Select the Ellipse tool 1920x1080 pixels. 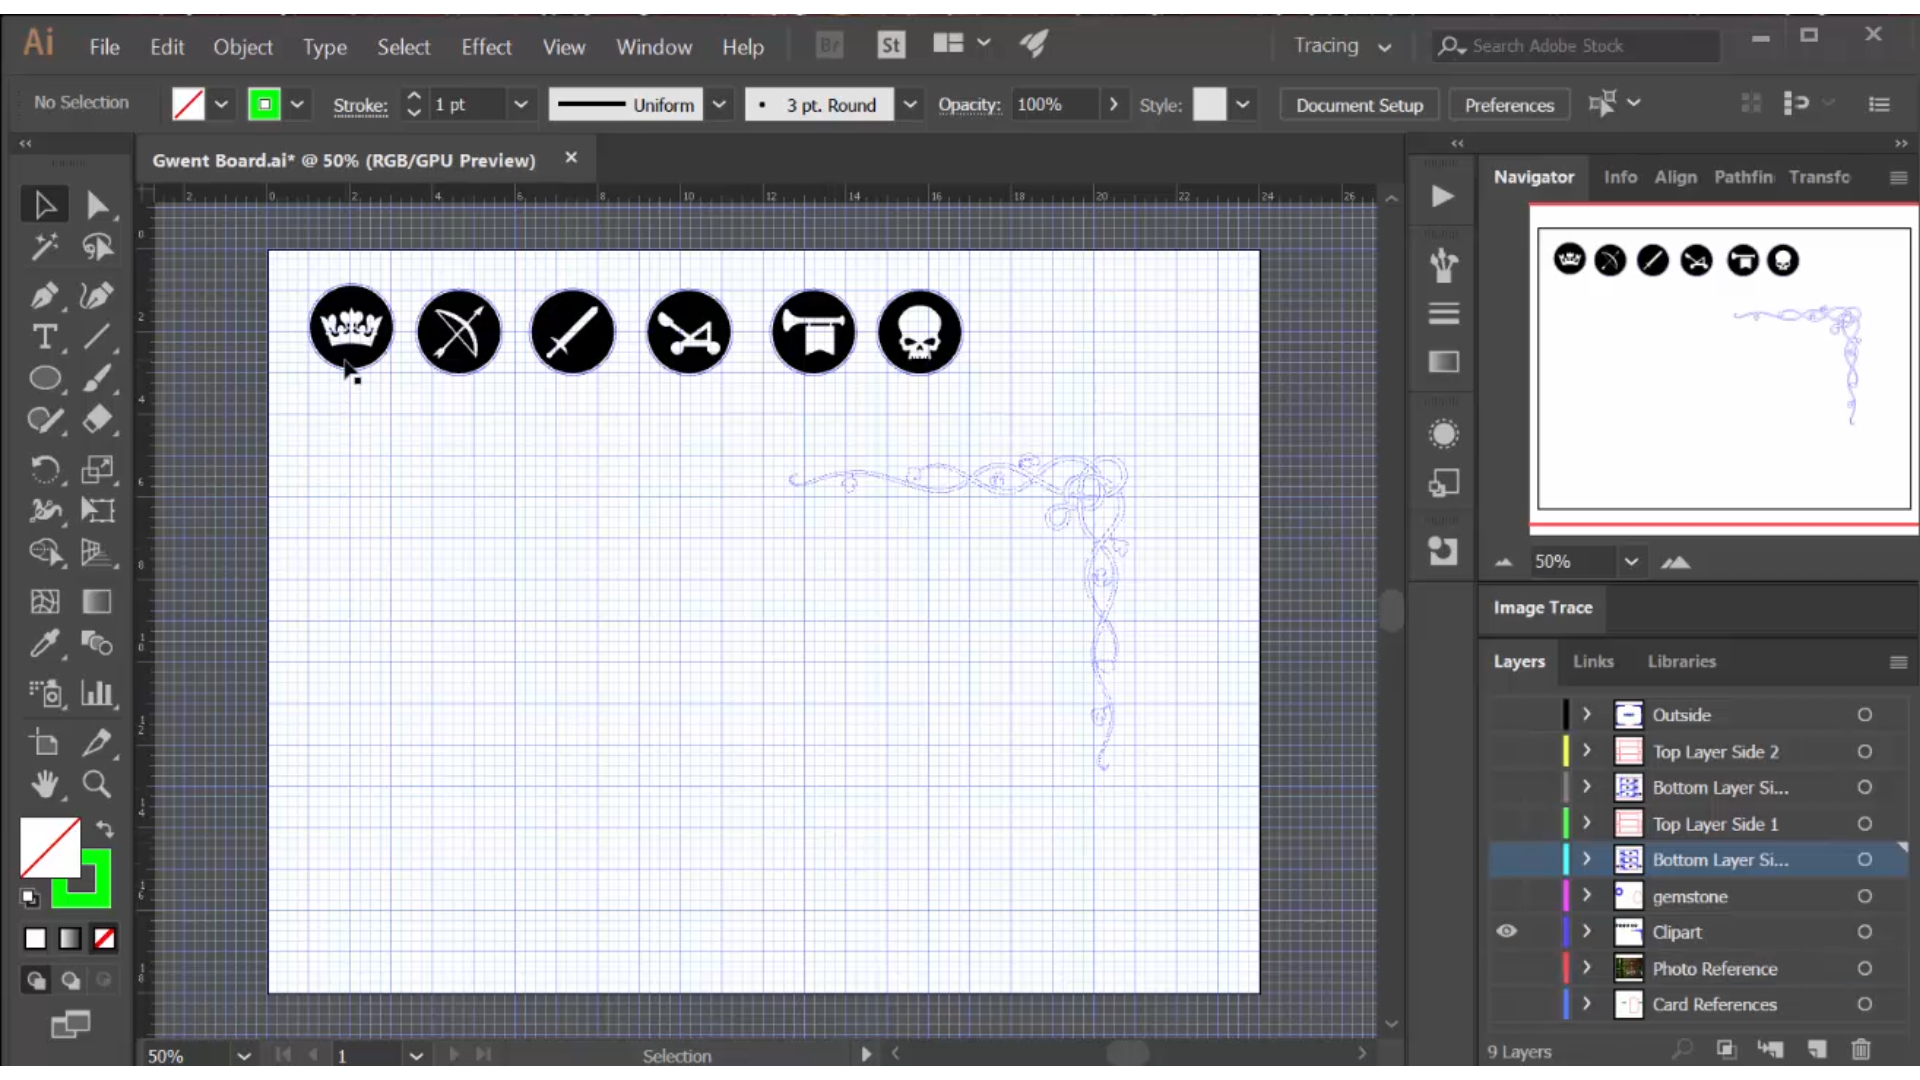click(43, 379)
